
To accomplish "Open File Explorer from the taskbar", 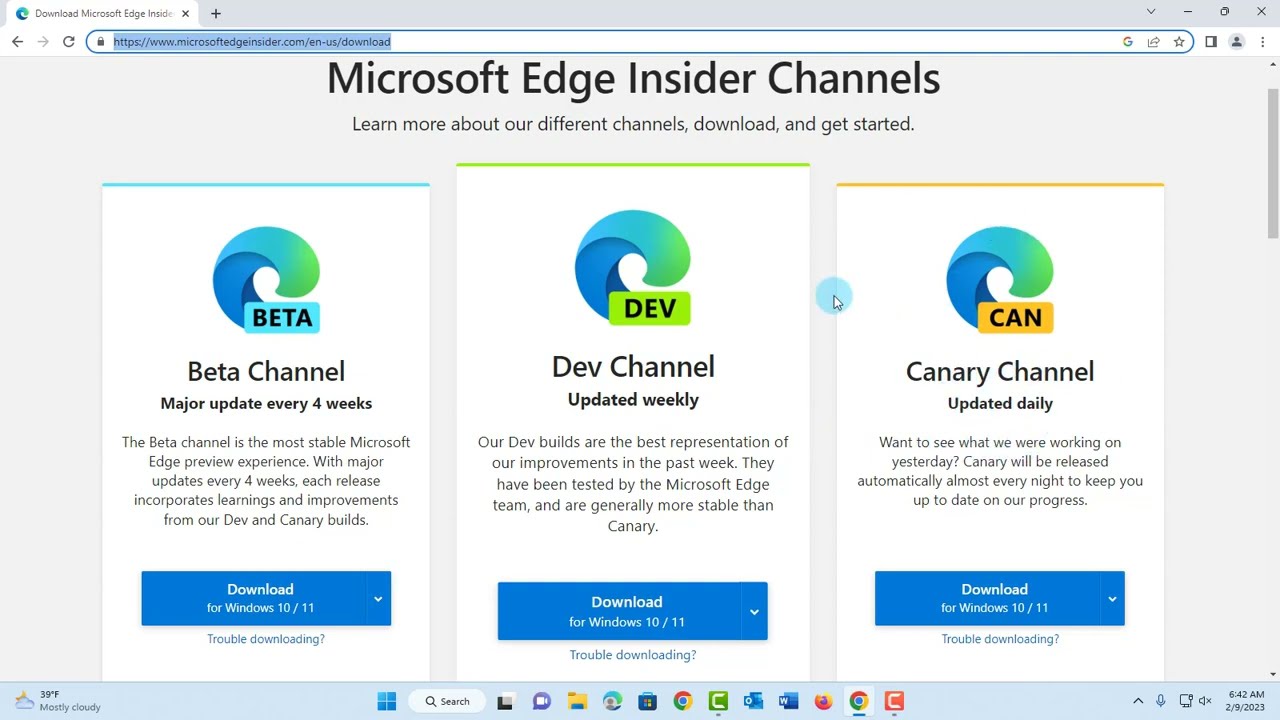I will point(577,701).
